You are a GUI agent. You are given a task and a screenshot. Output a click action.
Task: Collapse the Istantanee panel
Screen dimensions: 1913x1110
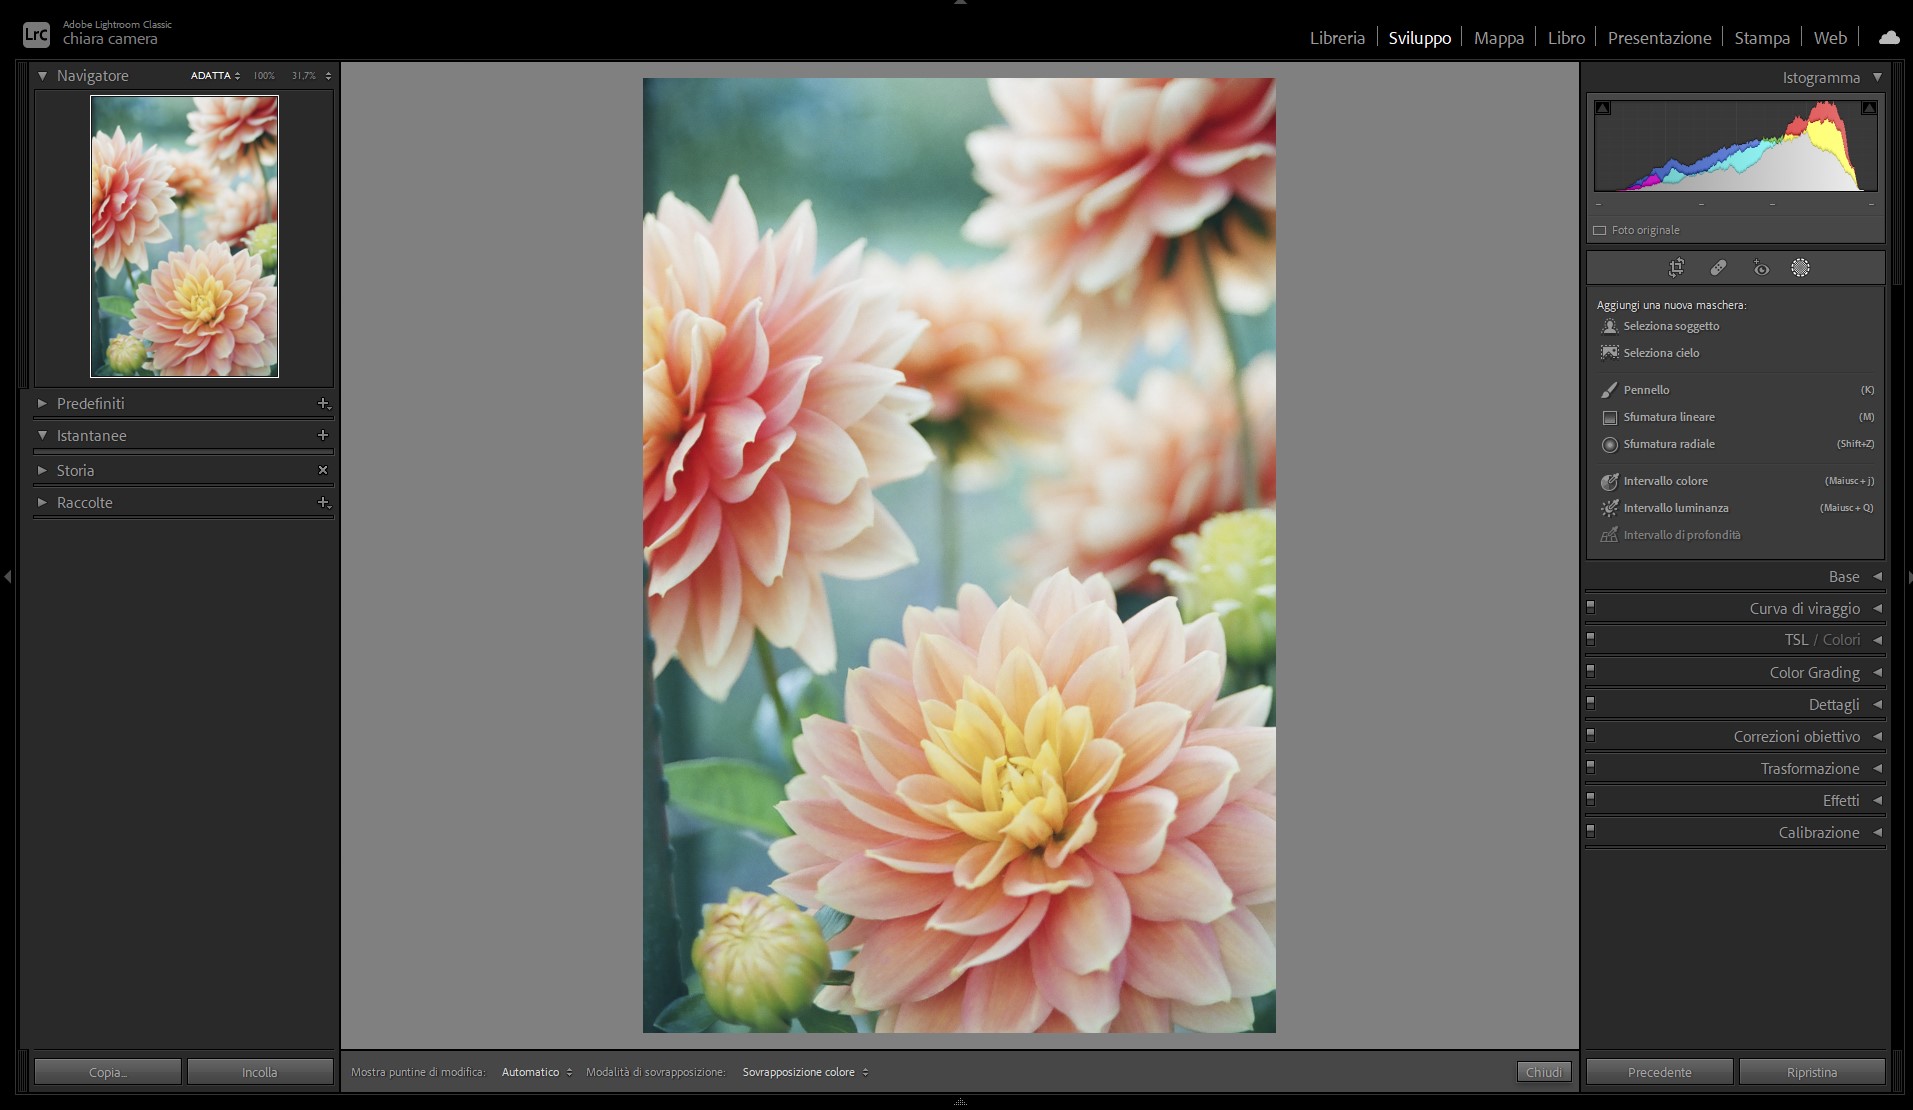(42, 436)
